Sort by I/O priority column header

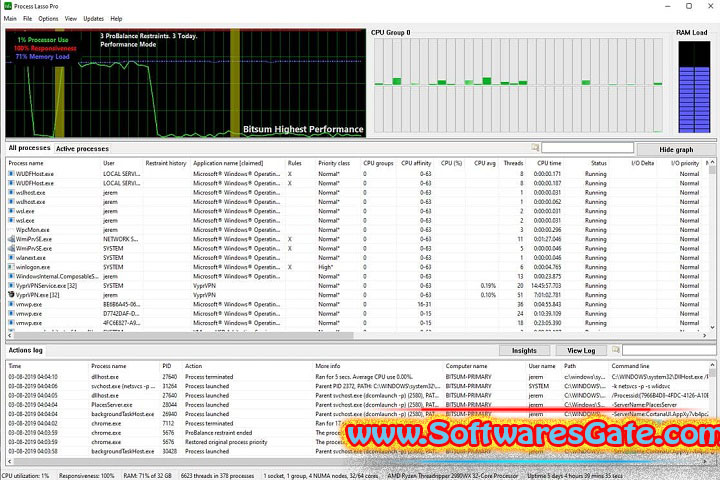tap(685, 163)
